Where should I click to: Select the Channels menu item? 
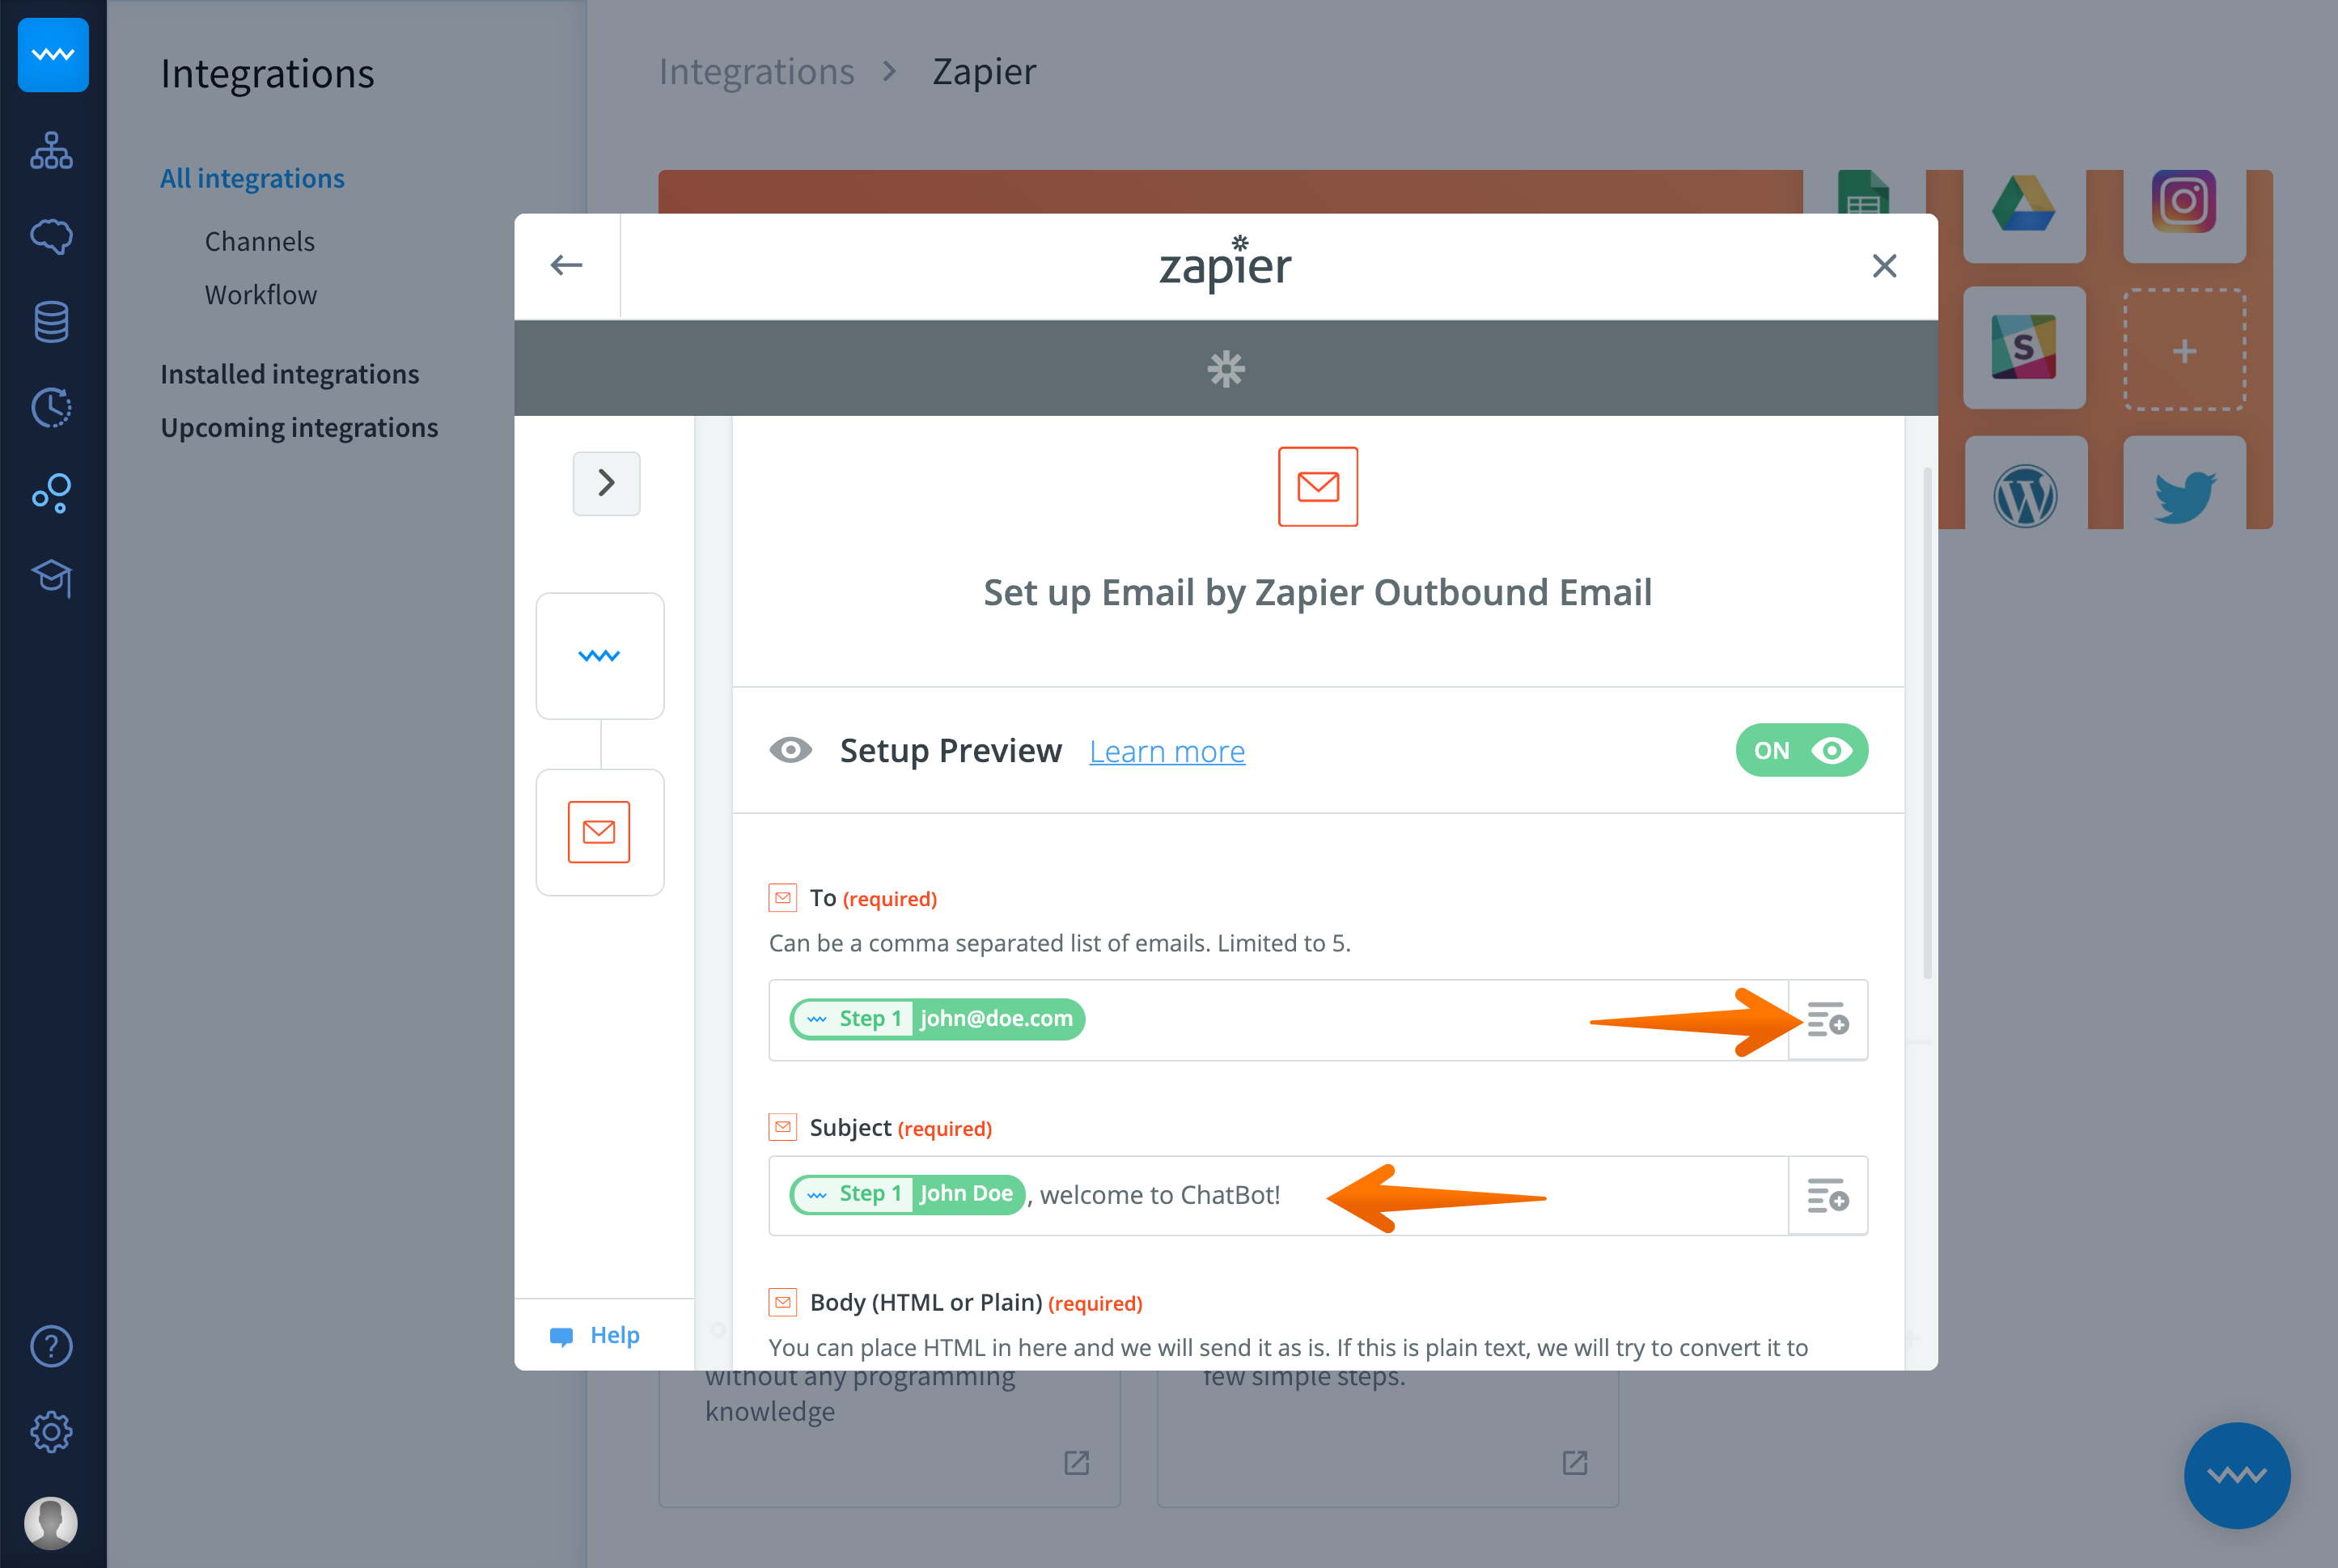click(x=259, y=241)
